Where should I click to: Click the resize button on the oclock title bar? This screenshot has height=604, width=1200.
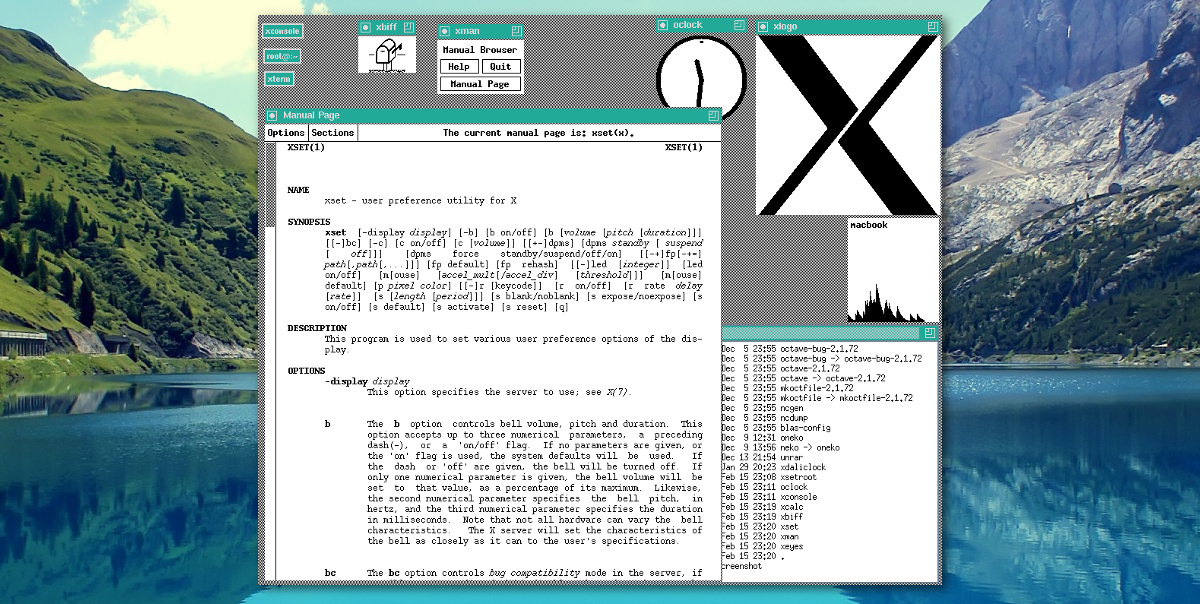click(x=739, y=25)
